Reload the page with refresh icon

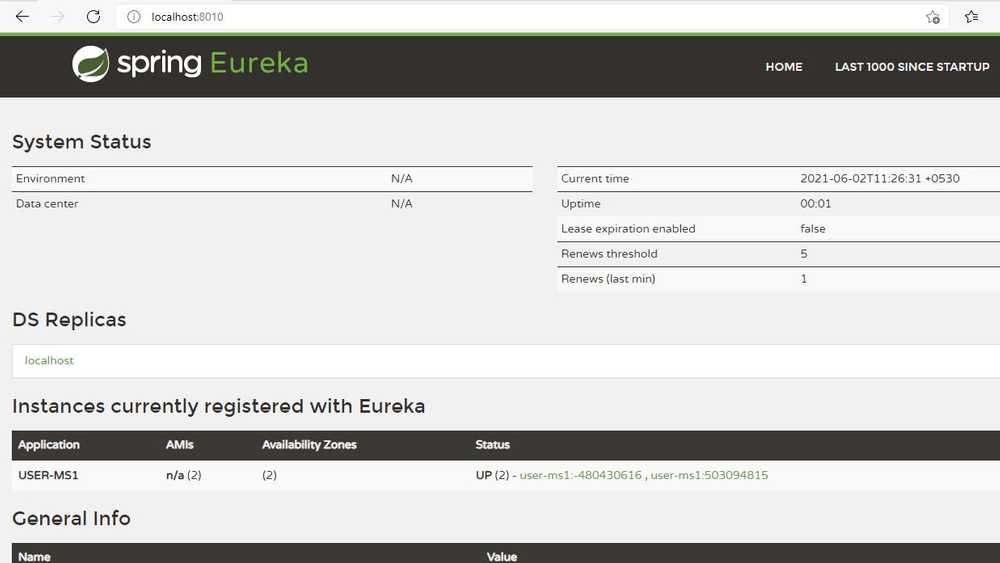(x=93, y=17)
